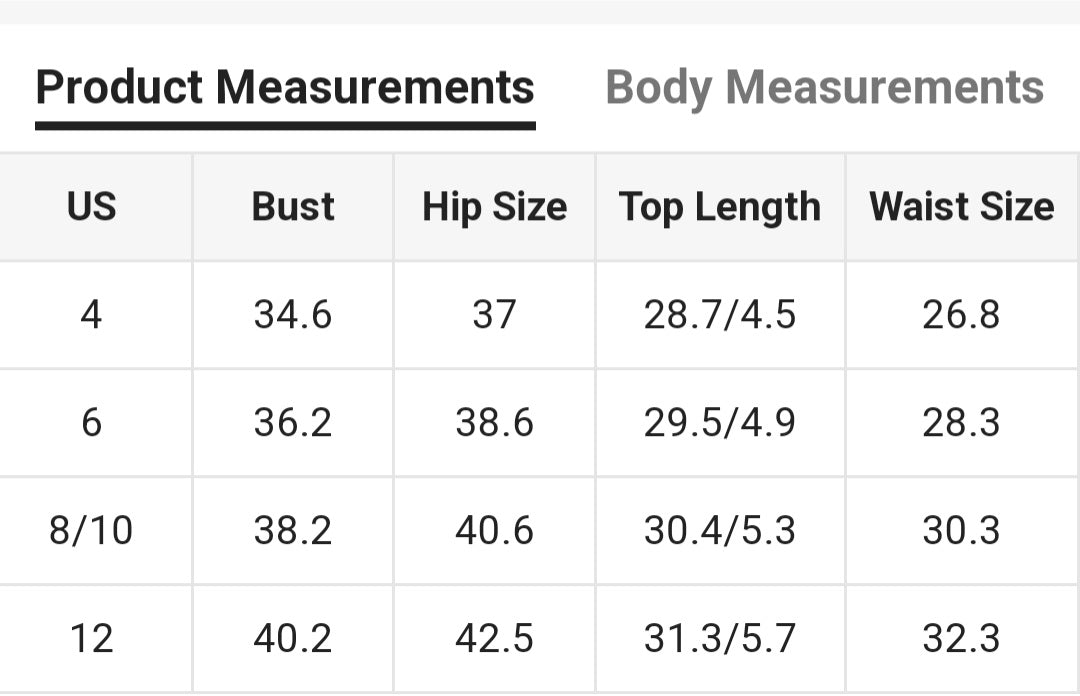Screen dimensions: 1080x696
Task: Click the Hip Size column header
Action: [494, 207]
